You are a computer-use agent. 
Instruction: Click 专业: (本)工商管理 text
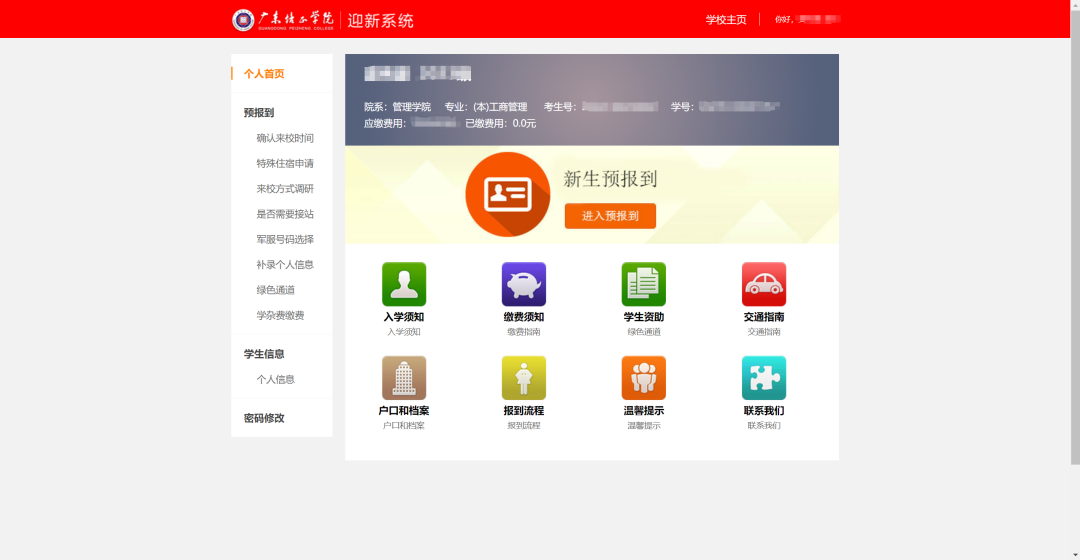click(x=486, y=107)
